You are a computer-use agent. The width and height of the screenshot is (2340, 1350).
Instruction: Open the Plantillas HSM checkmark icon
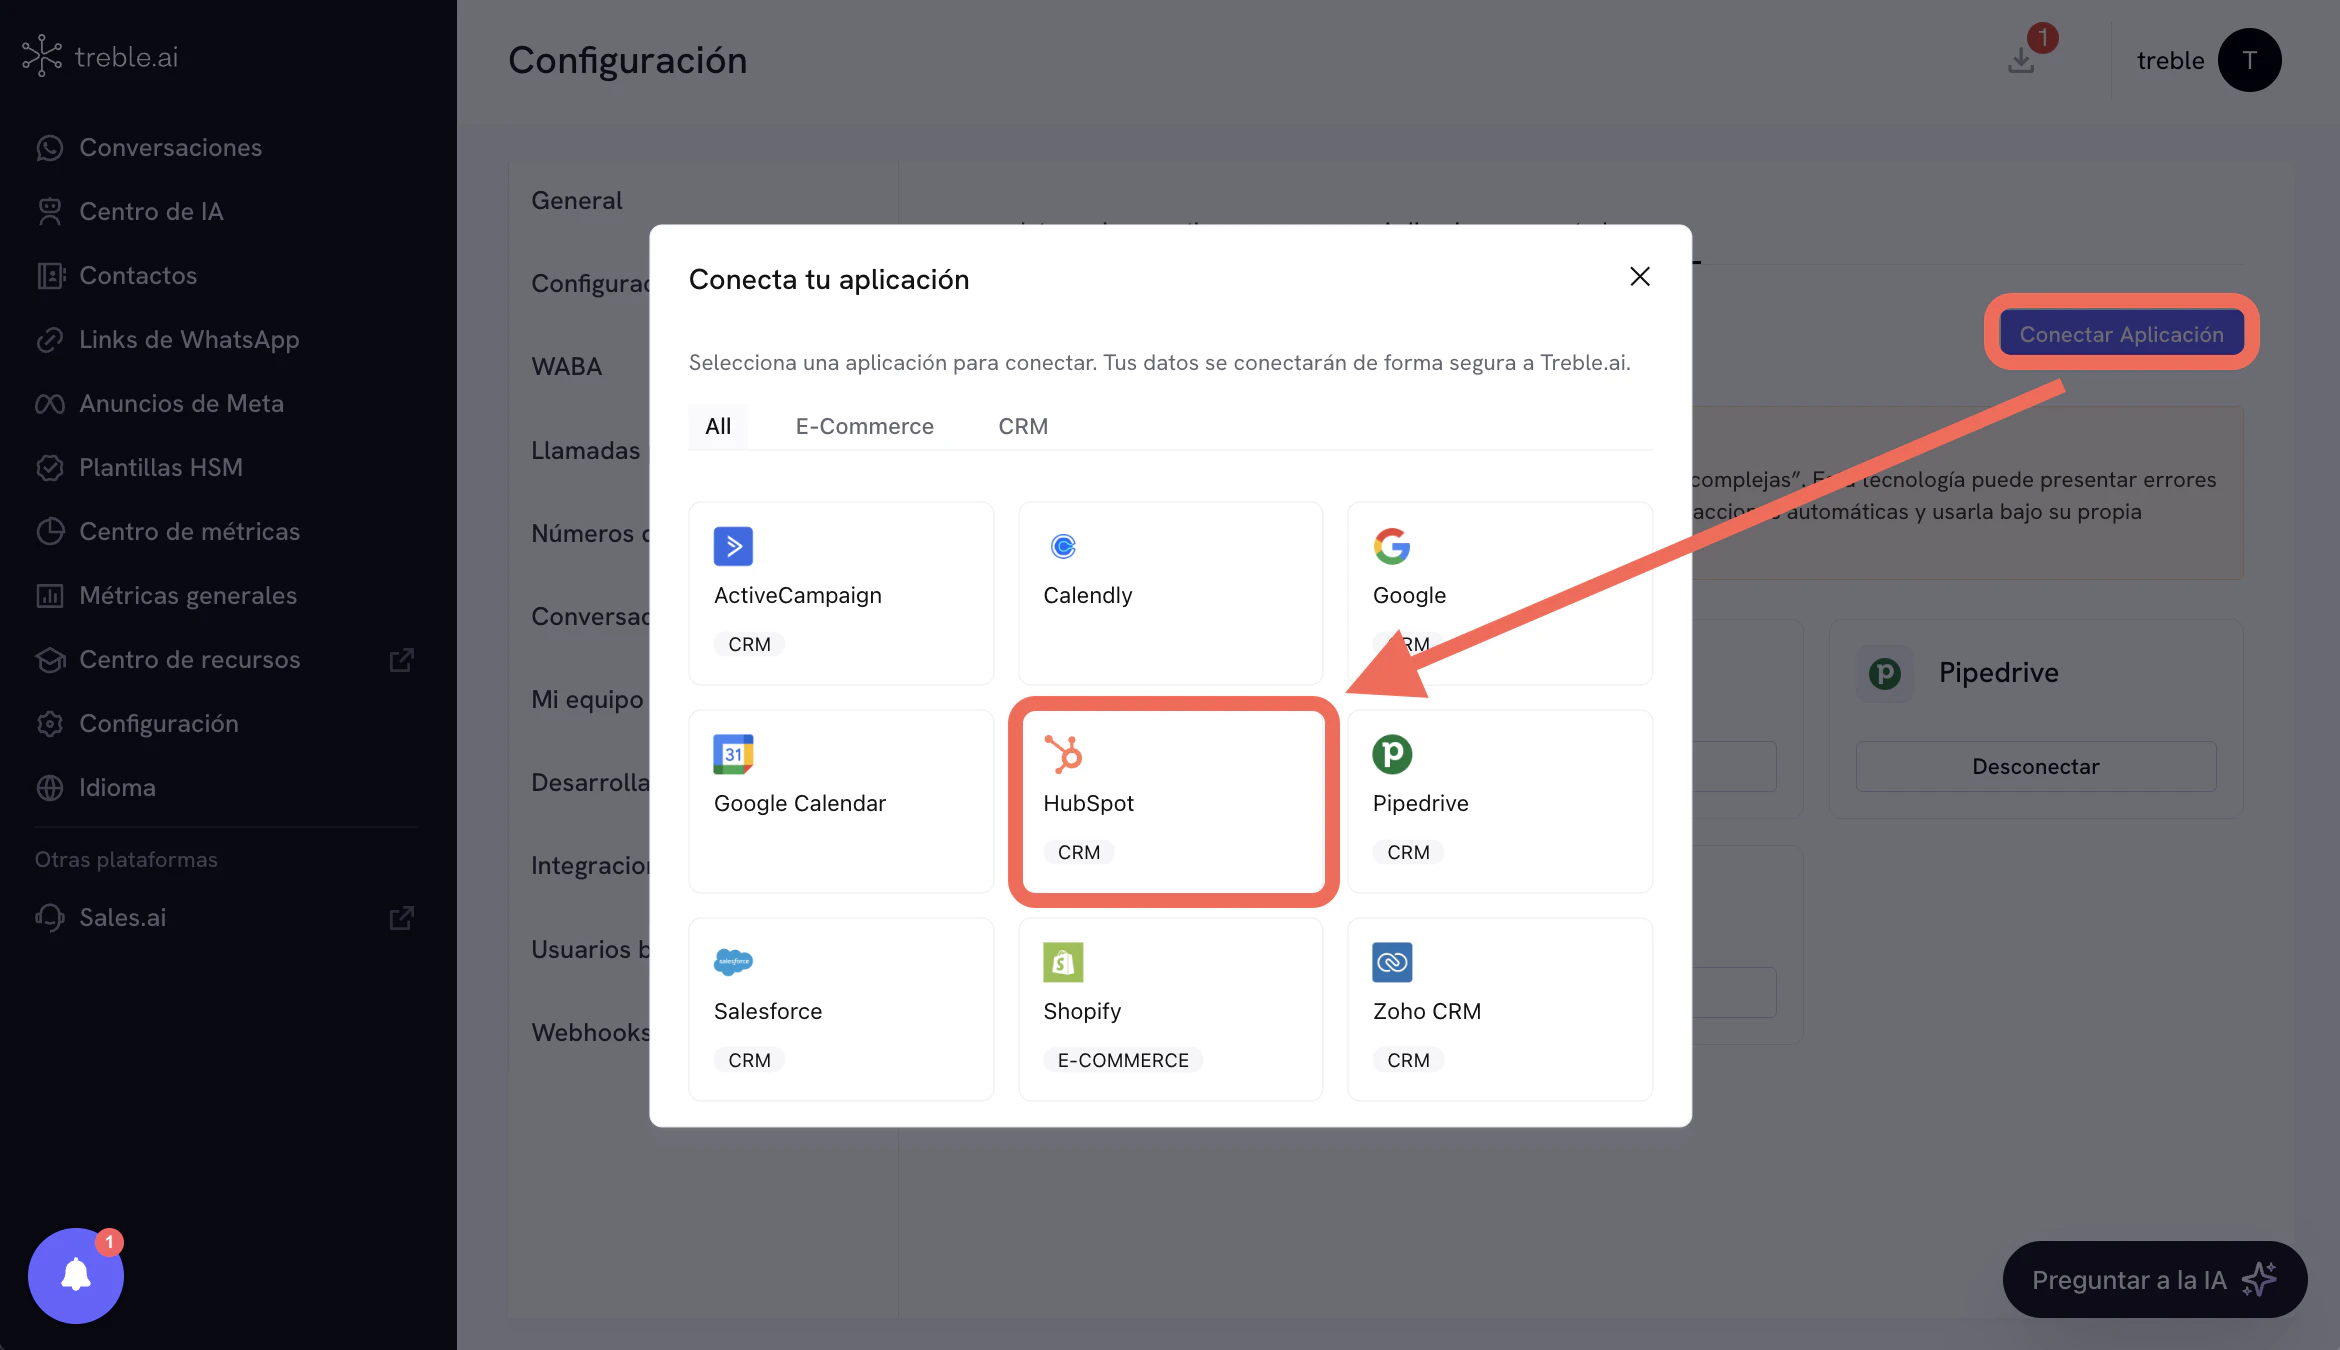point(51,467)
